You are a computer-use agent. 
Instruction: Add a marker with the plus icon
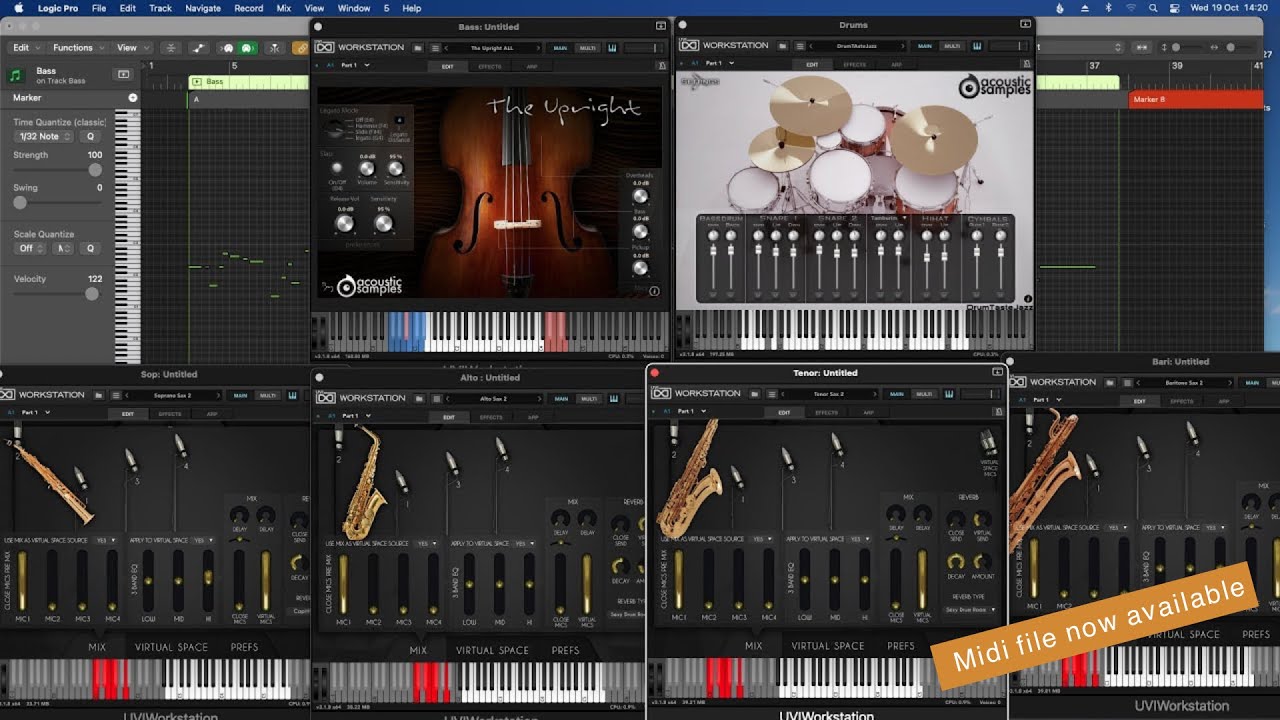click(133, 98)
